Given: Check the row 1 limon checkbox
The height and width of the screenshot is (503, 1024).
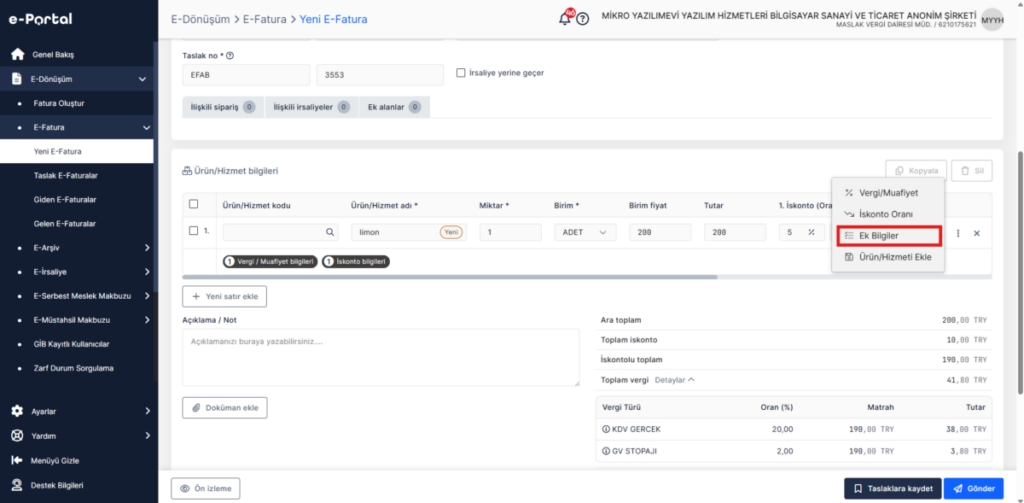Looking at the screenshot, I should (193, 231).
